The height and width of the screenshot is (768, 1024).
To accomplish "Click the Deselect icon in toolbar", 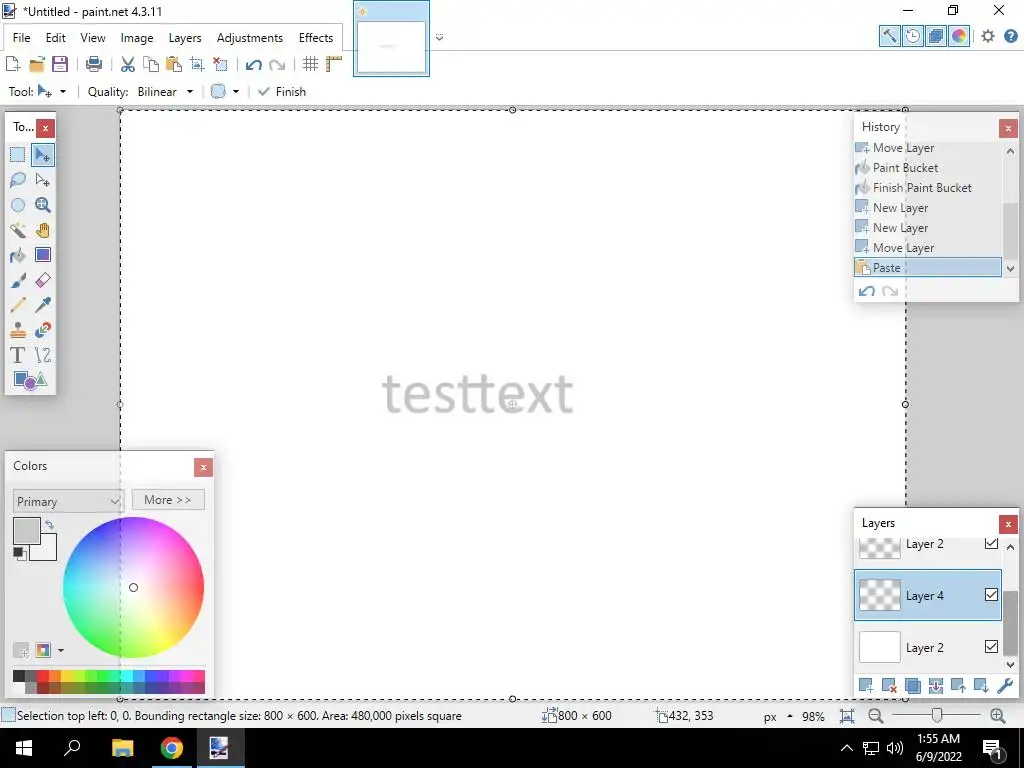I will click(221, 64).
